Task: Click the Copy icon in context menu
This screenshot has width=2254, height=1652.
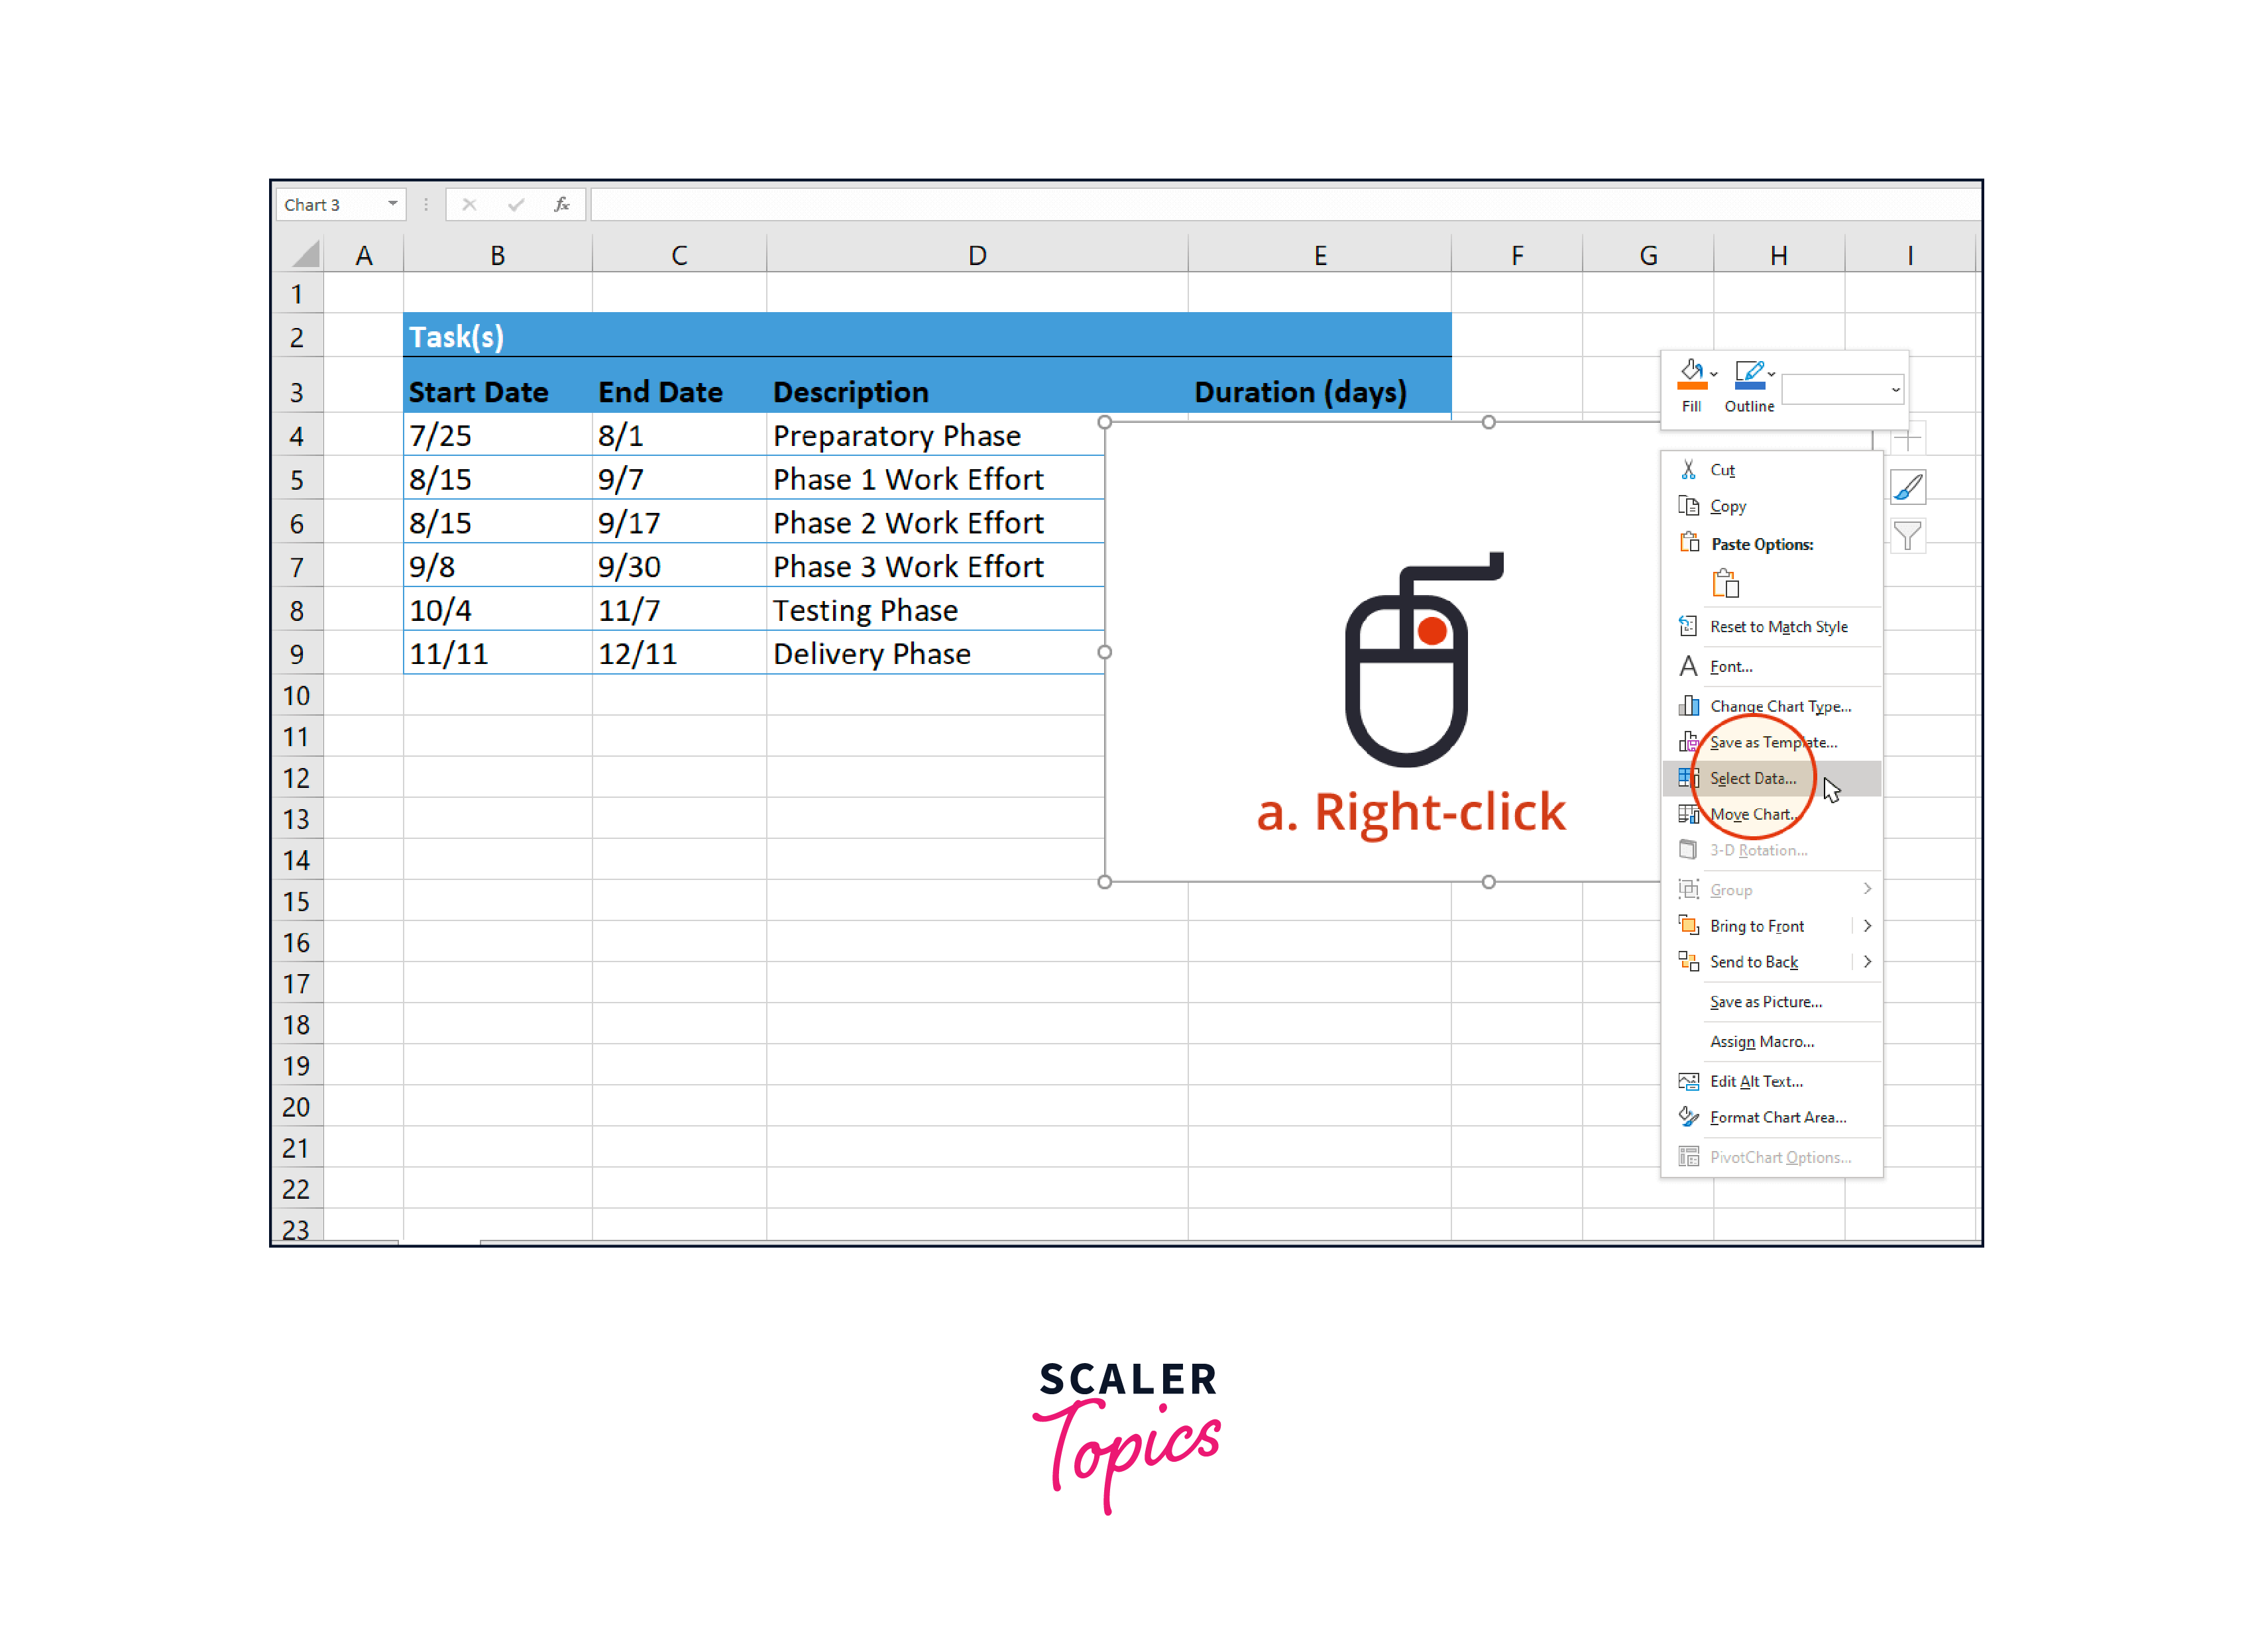Action: [1689, 506]
